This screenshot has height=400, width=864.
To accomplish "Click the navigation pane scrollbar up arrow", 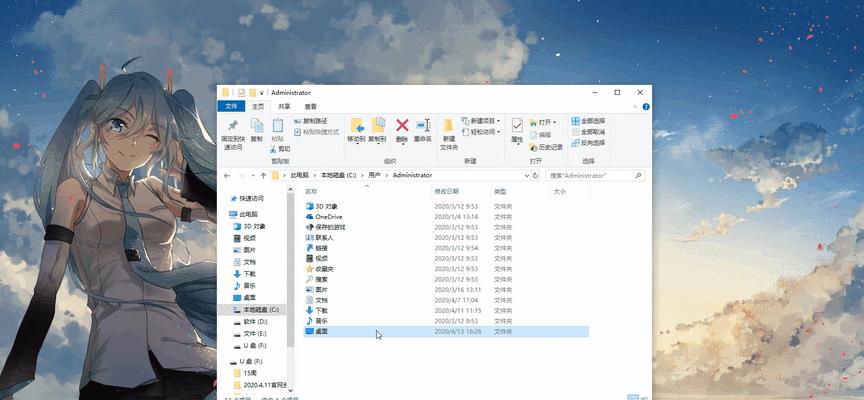I will [x=290, y=189].
